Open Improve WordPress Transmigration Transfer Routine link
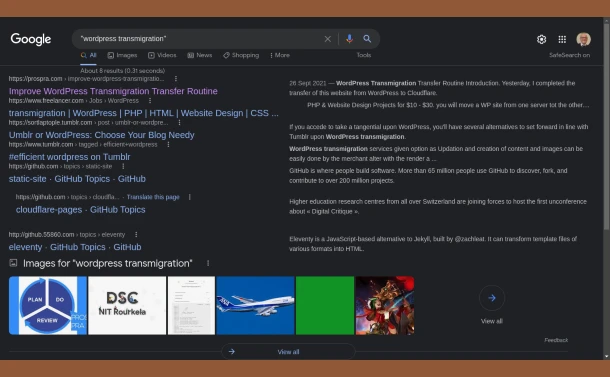610x377 pixels. 113,91
